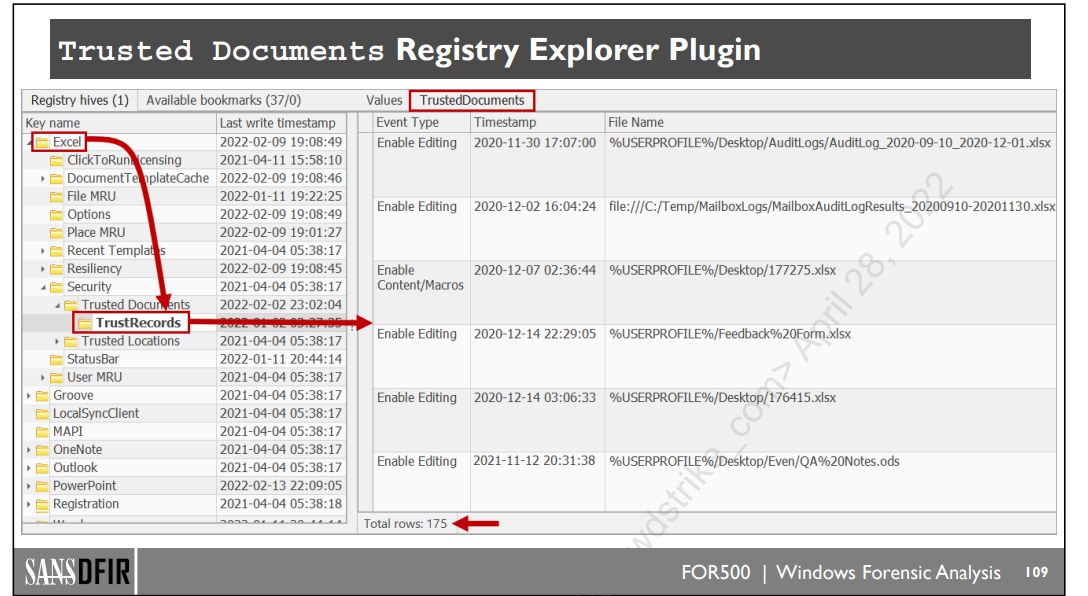Sort by Last write timestamp column
Screen dimensions: 1088x596
pyautogui.click(x=277, y=123)
